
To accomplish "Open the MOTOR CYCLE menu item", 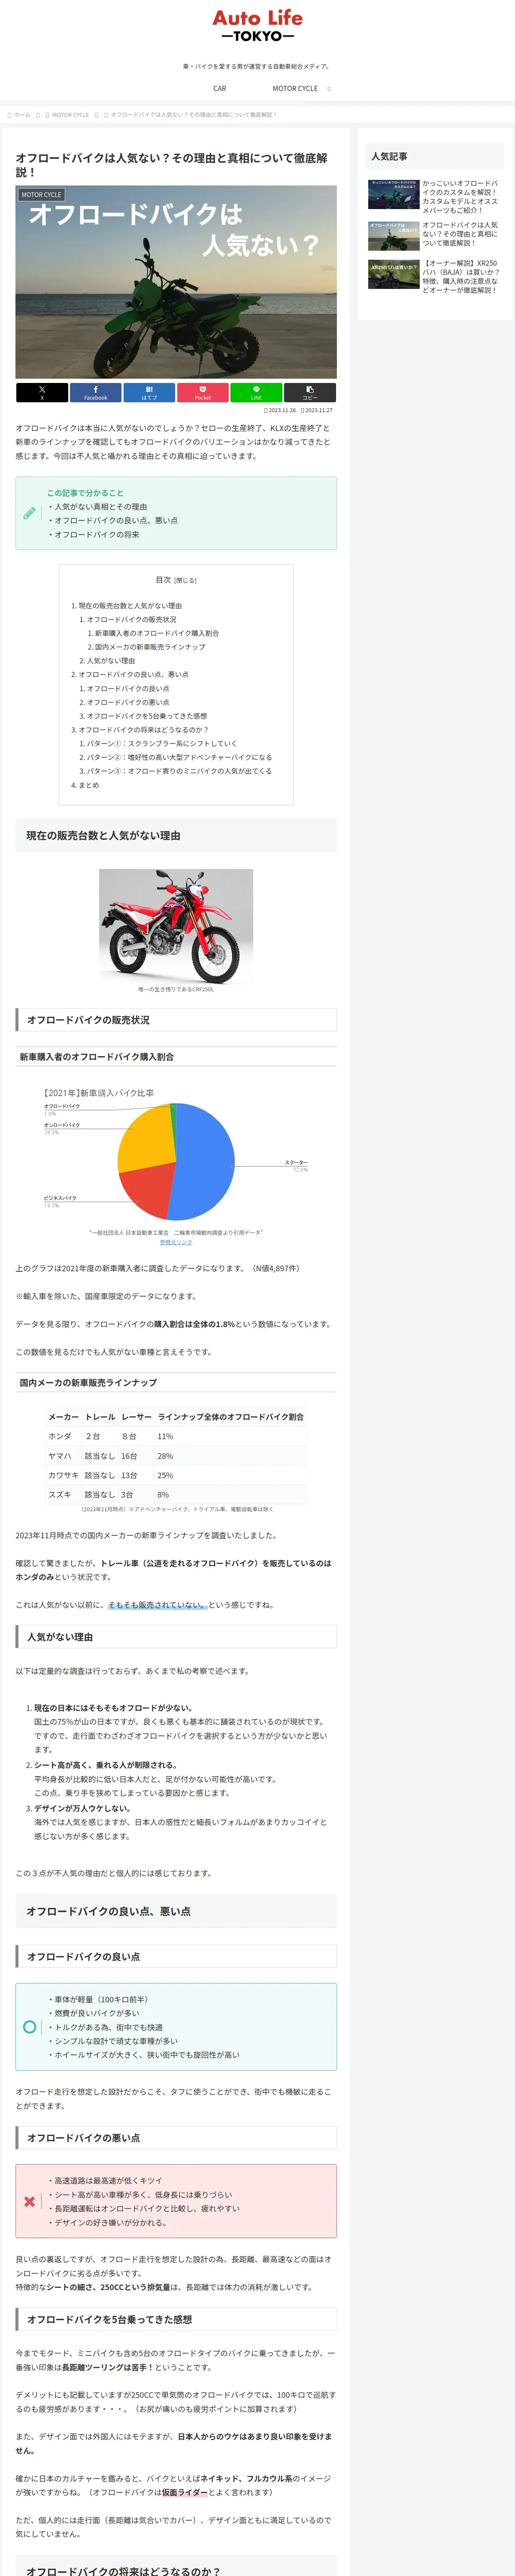I will pos(295,88).
